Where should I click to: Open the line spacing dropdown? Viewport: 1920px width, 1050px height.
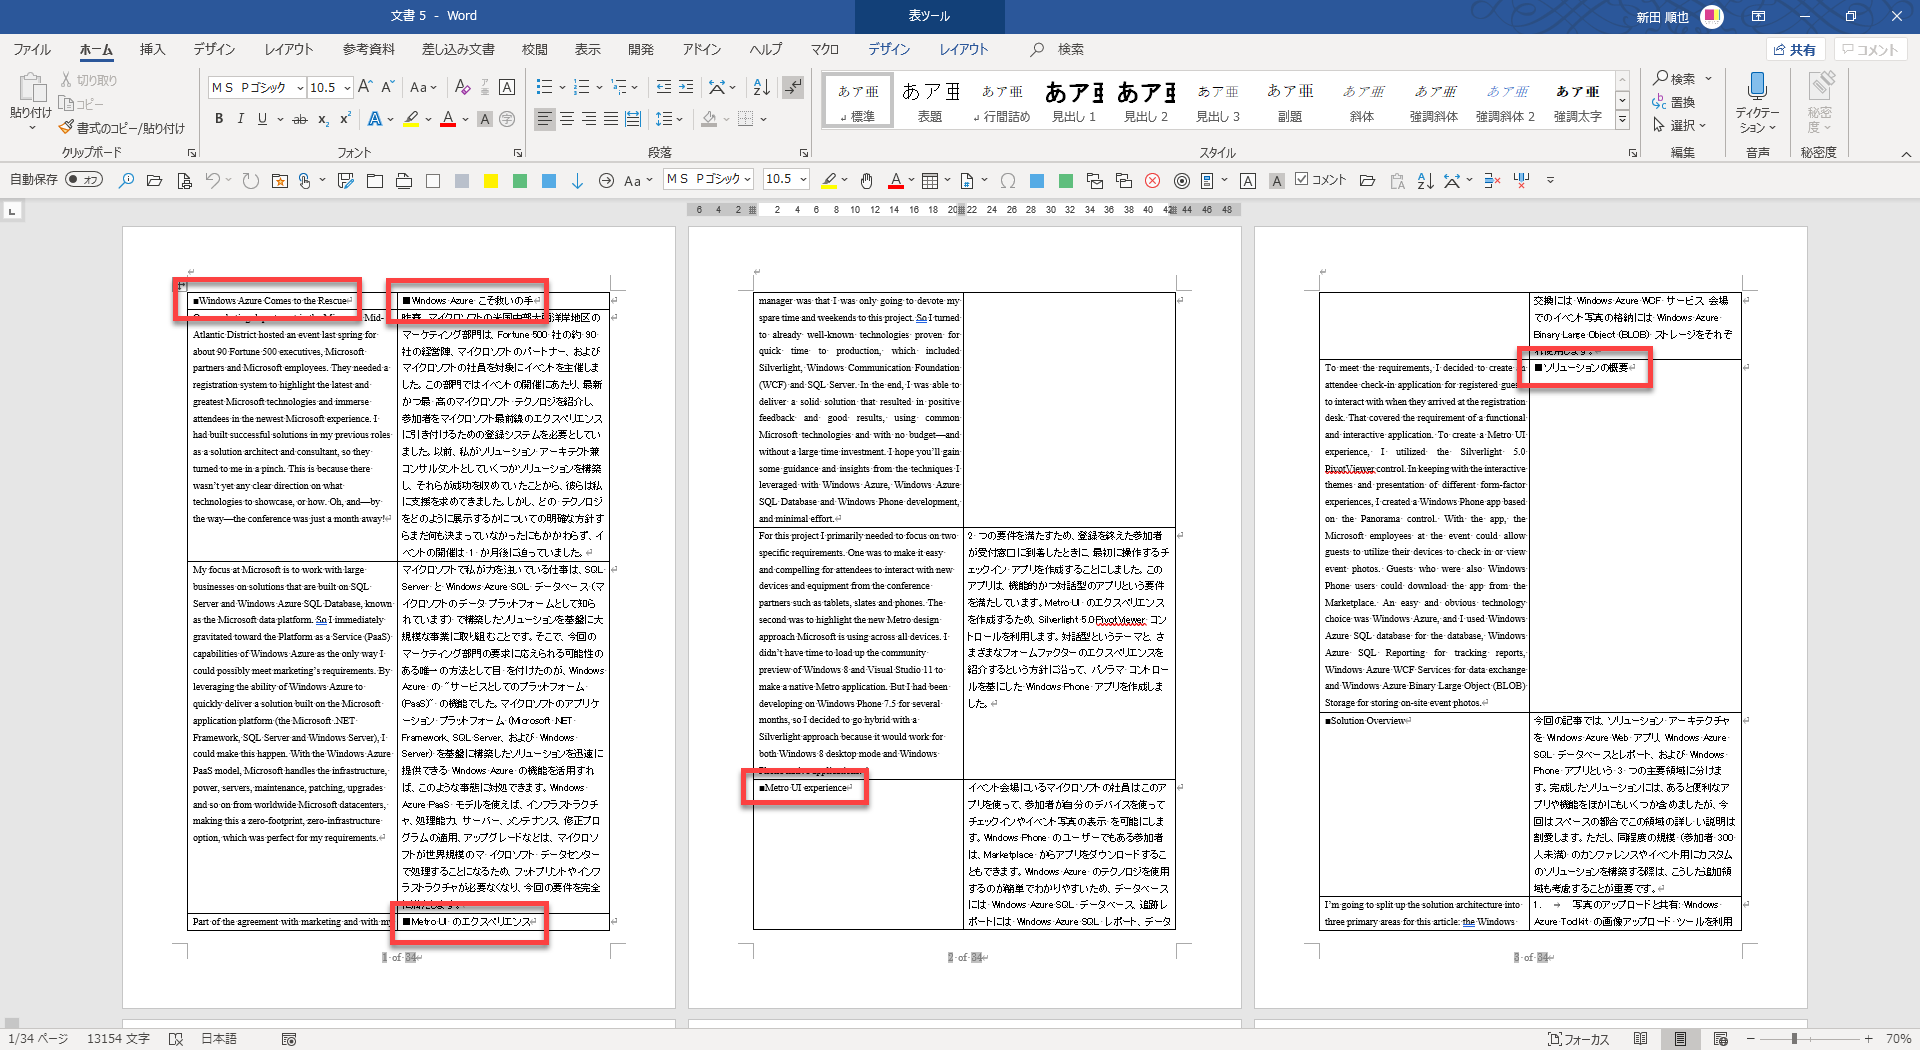[x=669, y=119]
